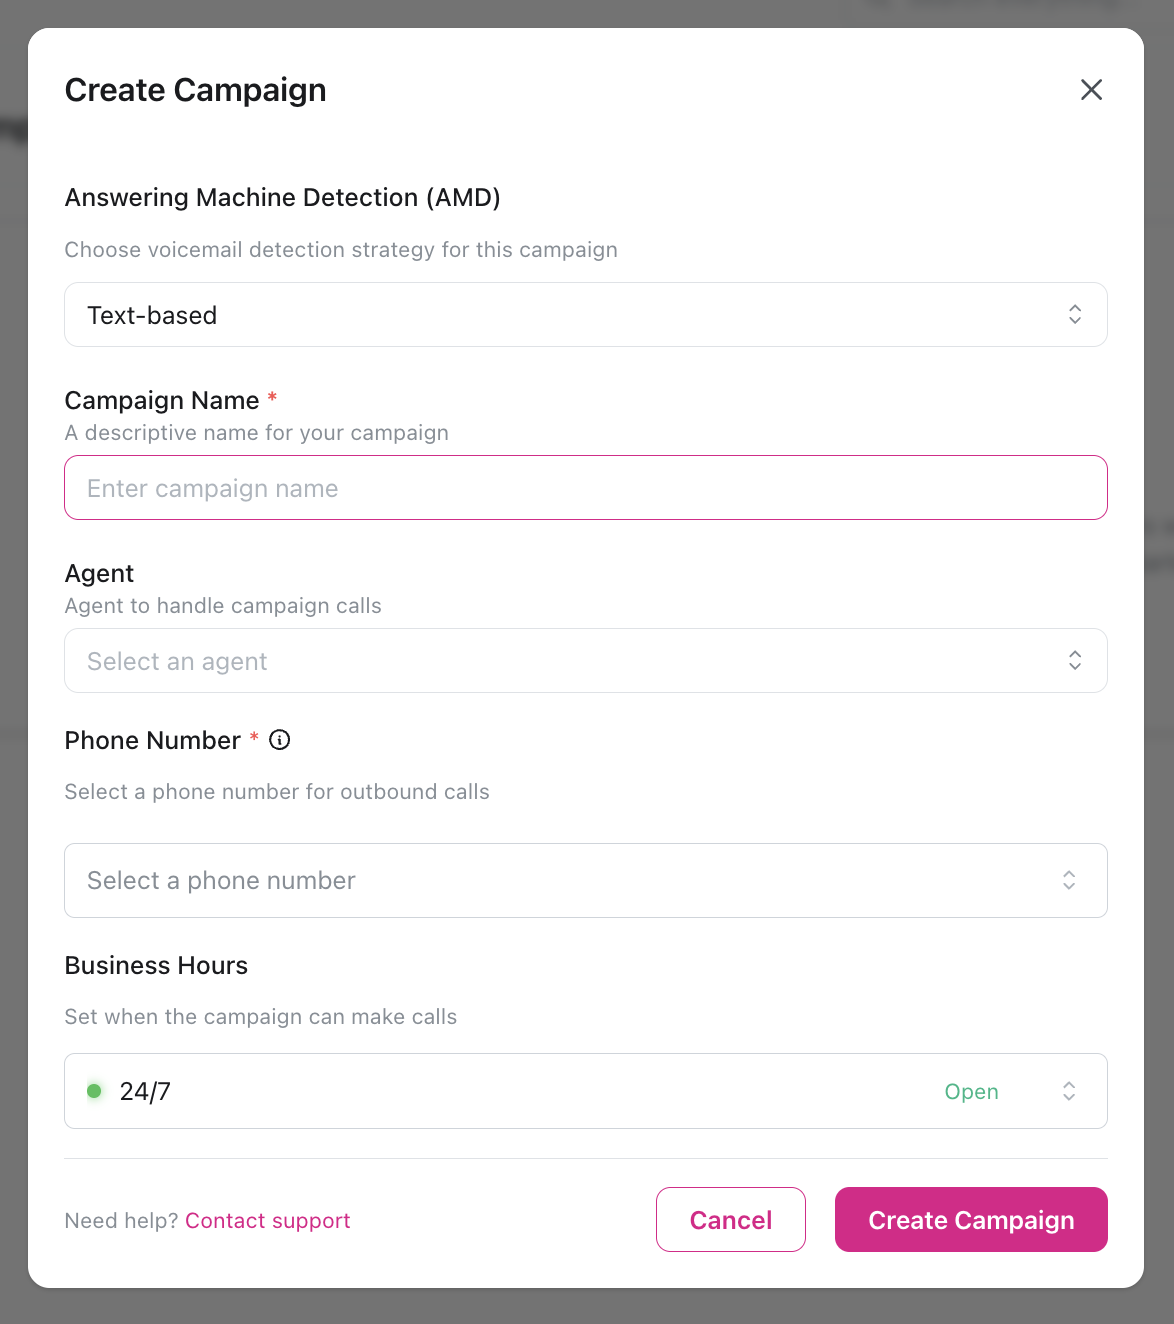The height and width of the screenshot is (1324, 1174).
Task: Click the Enter campaign name field
Action: coord(586,487)
